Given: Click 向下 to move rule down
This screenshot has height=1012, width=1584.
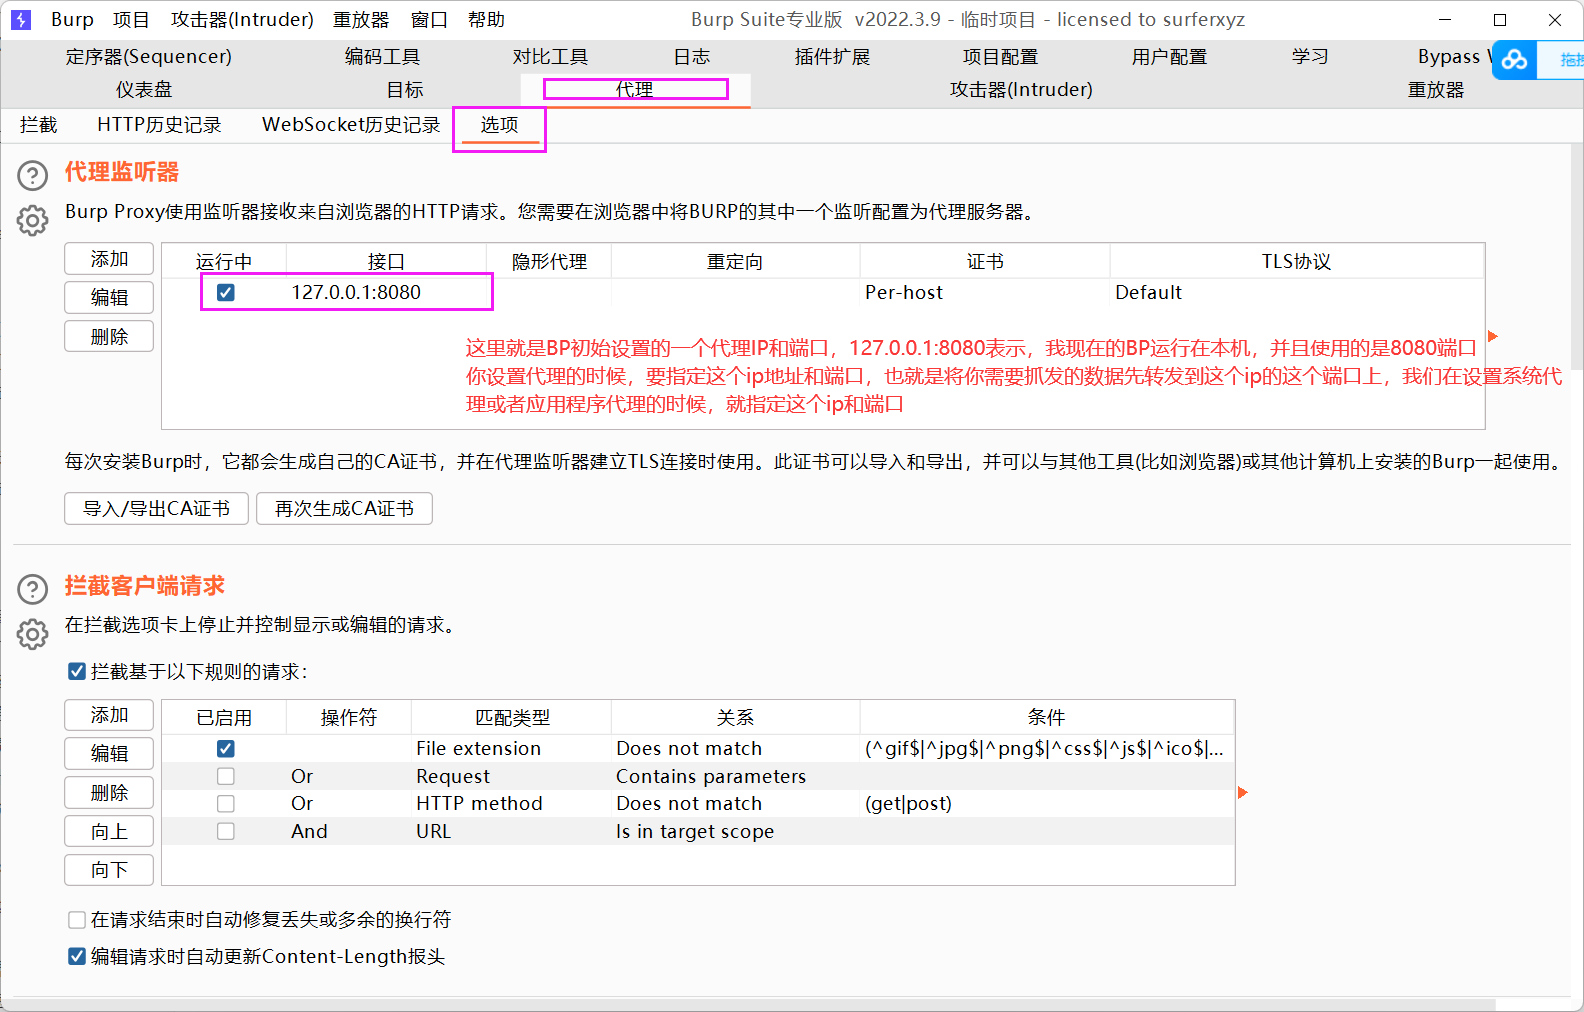Looking at the screenshot, I should pos(109,870).
